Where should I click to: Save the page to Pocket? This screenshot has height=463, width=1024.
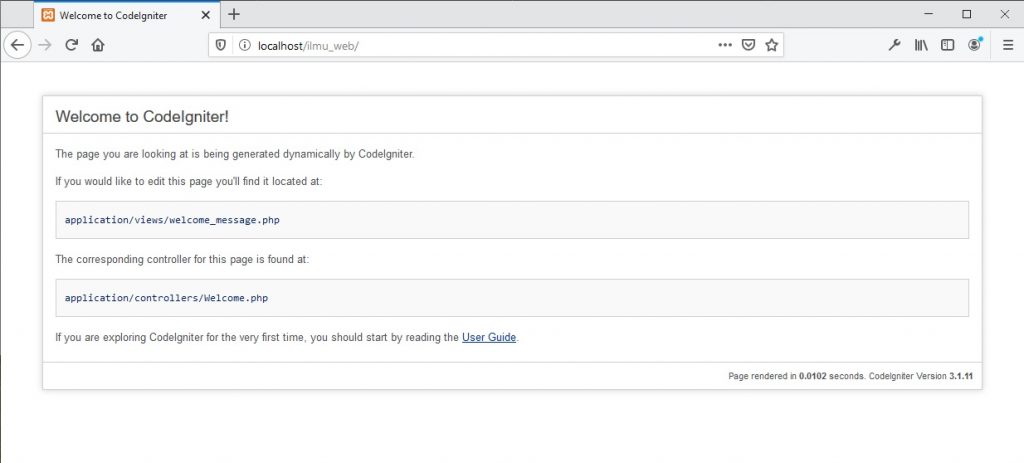click(748, 45)
